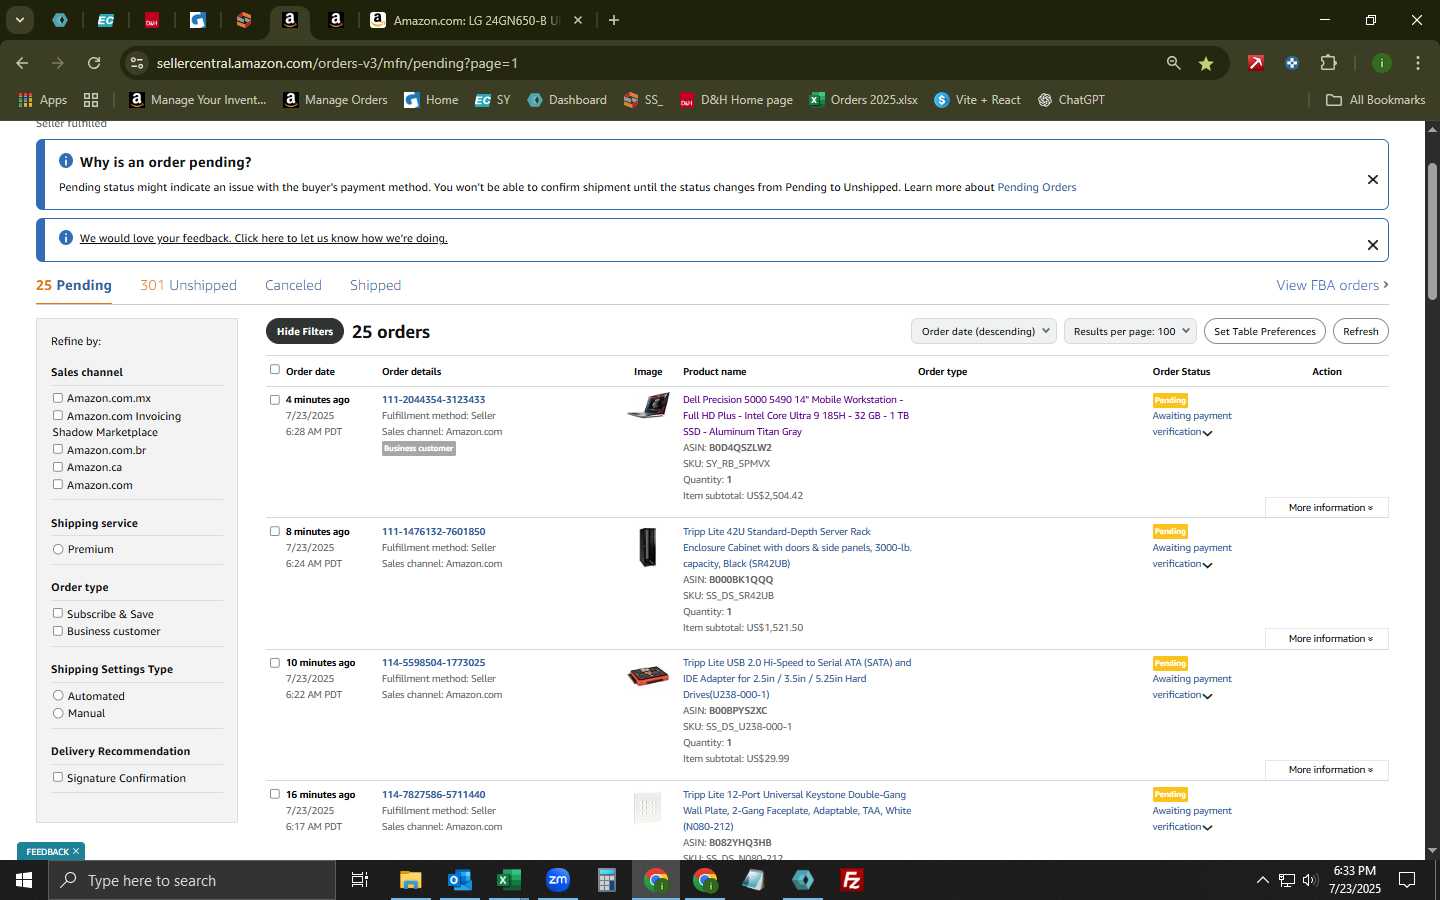This screenshot has width=1440, height=900.
Task: Expand More information for order 111-1476132-7601850
Action: [x=1327, y=638]
